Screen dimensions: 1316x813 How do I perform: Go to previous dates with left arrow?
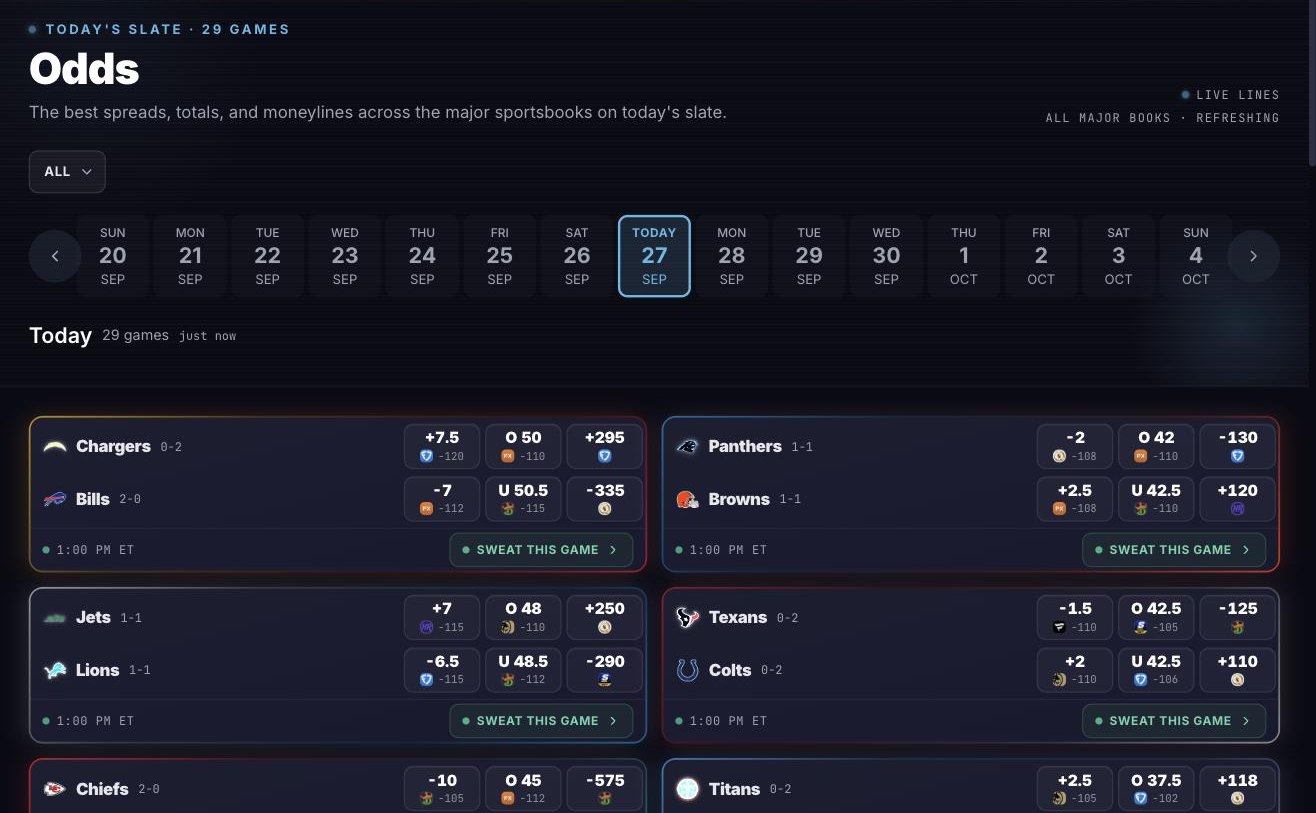click(x=55, y=256)
